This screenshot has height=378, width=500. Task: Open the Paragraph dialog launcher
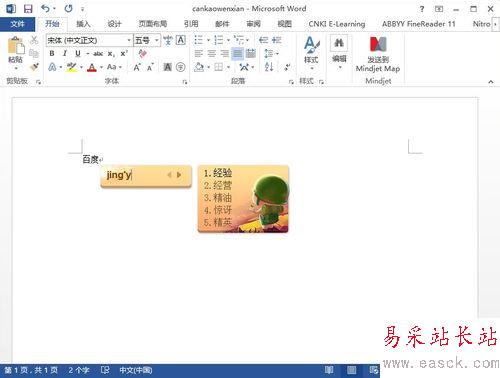(291, 82)
